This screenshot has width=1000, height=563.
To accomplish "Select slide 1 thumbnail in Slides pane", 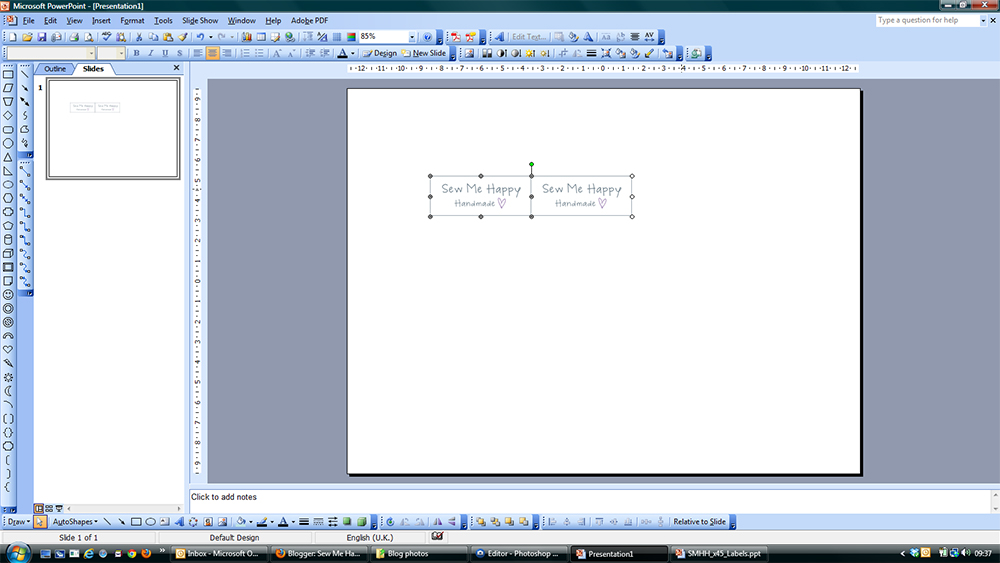I will click(x=113, y=129).
